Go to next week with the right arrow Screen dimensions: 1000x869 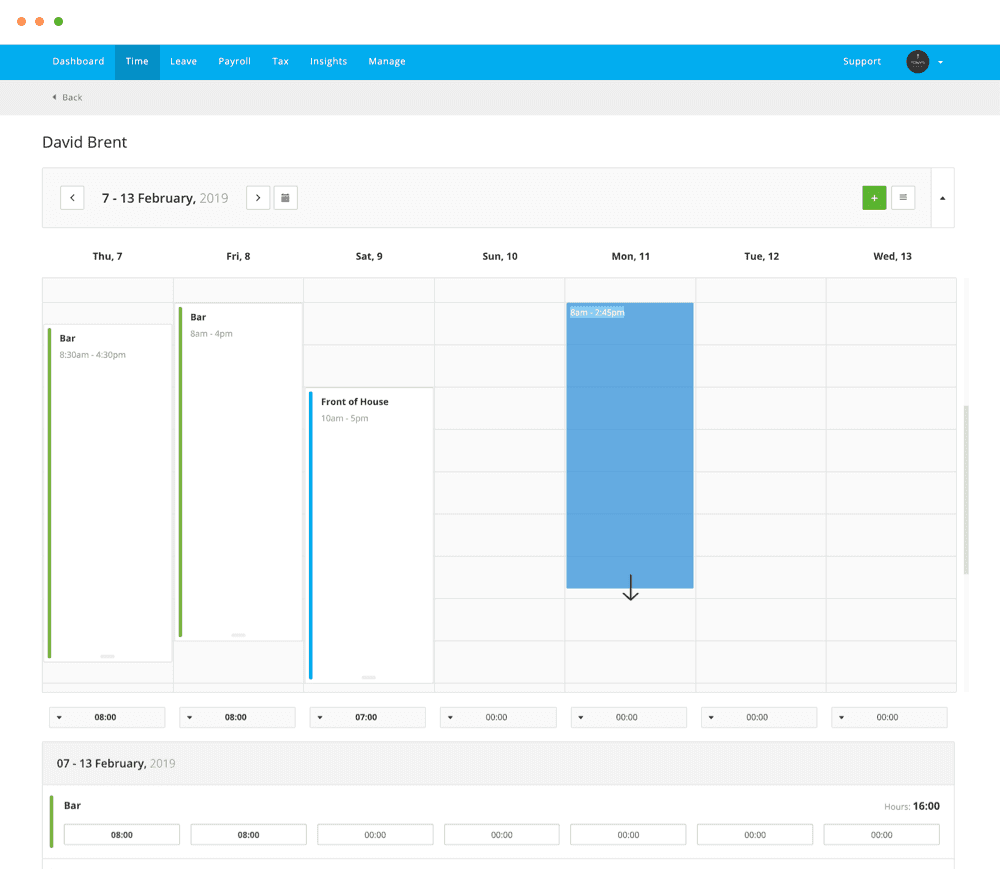[258, 197]
